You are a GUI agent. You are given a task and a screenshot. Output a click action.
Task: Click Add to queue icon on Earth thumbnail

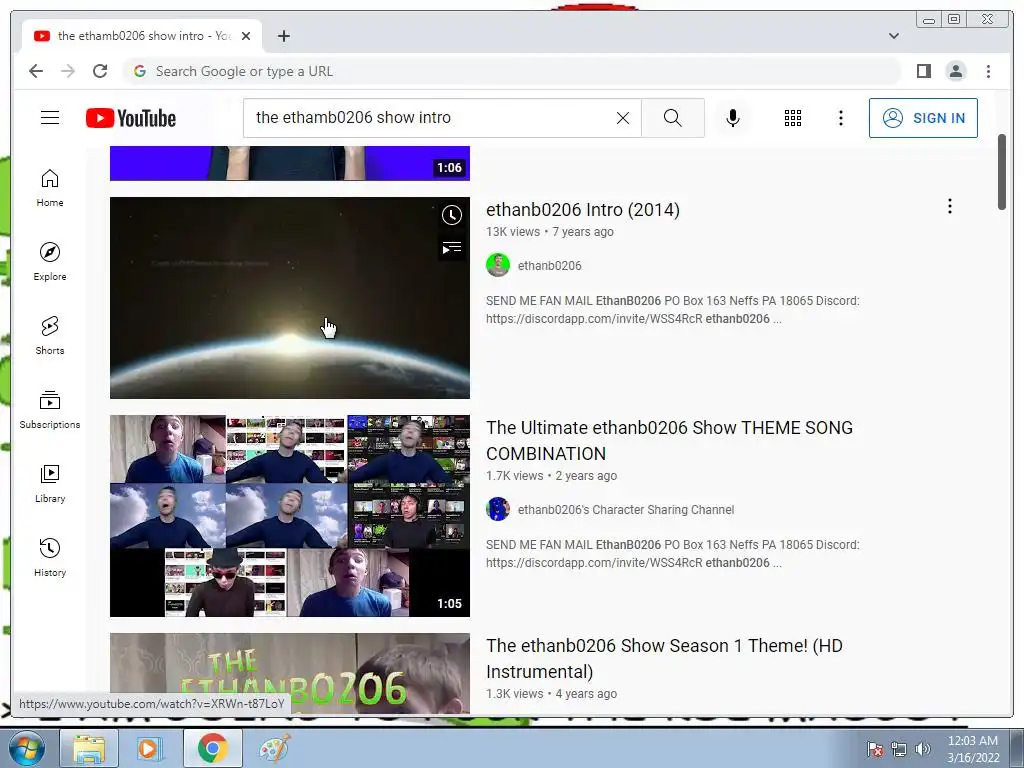451,248
